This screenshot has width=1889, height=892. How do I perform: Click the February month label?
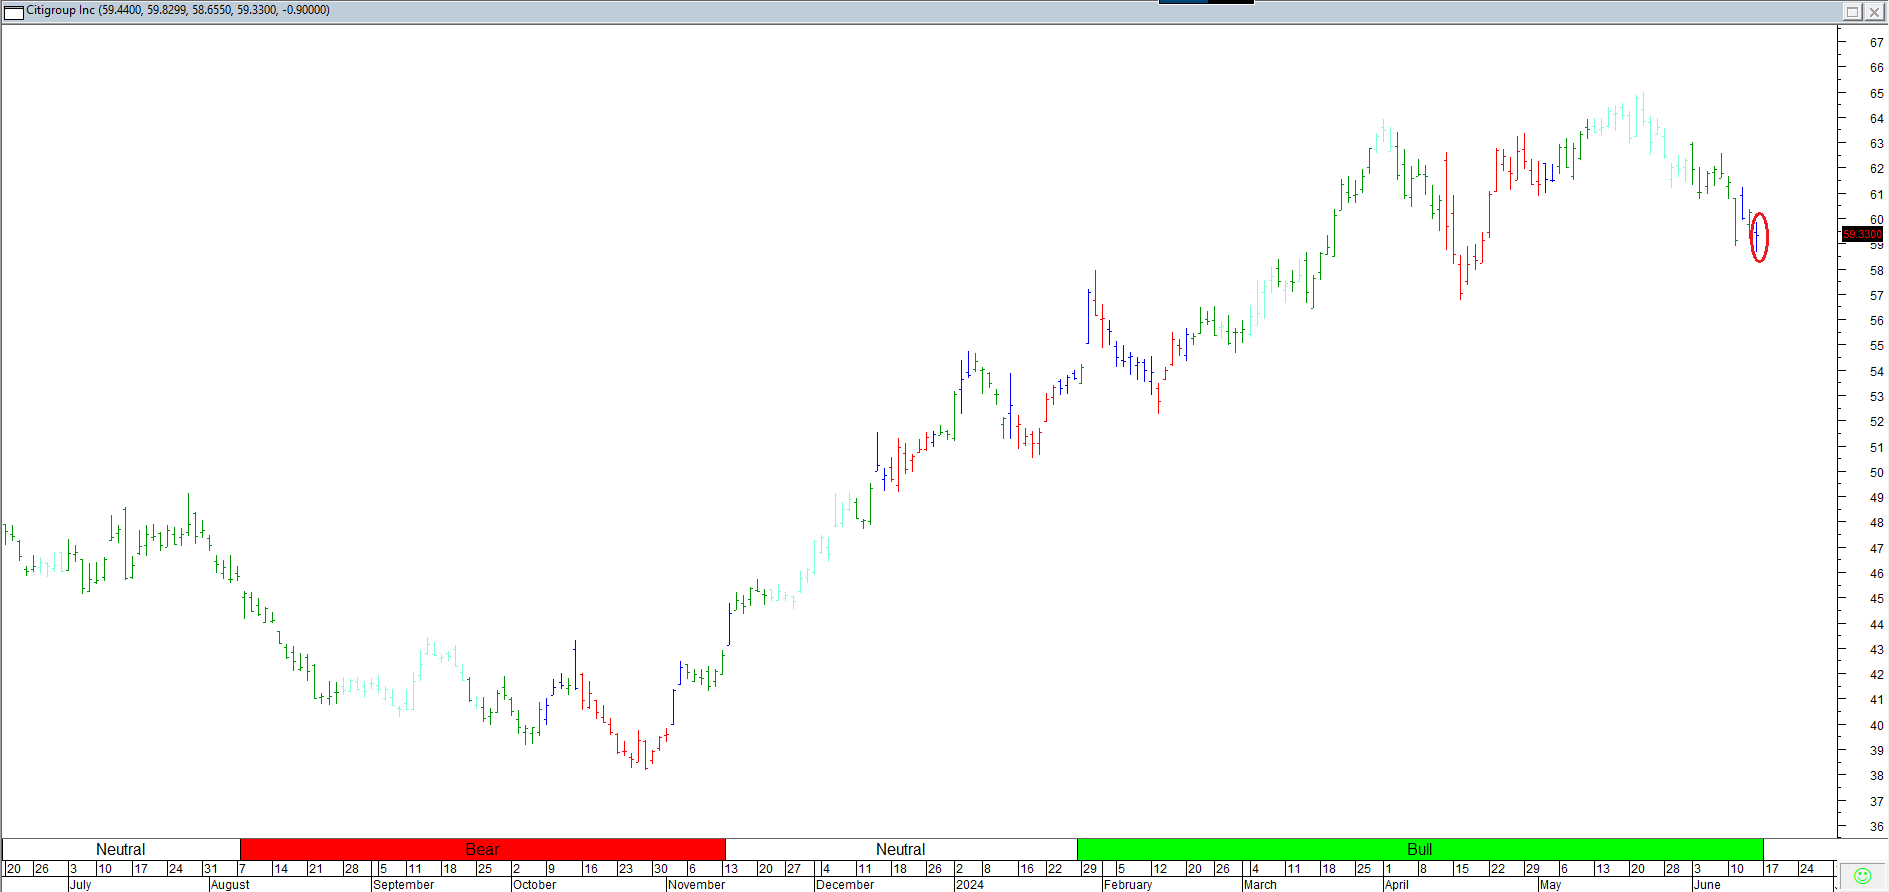1128,885
